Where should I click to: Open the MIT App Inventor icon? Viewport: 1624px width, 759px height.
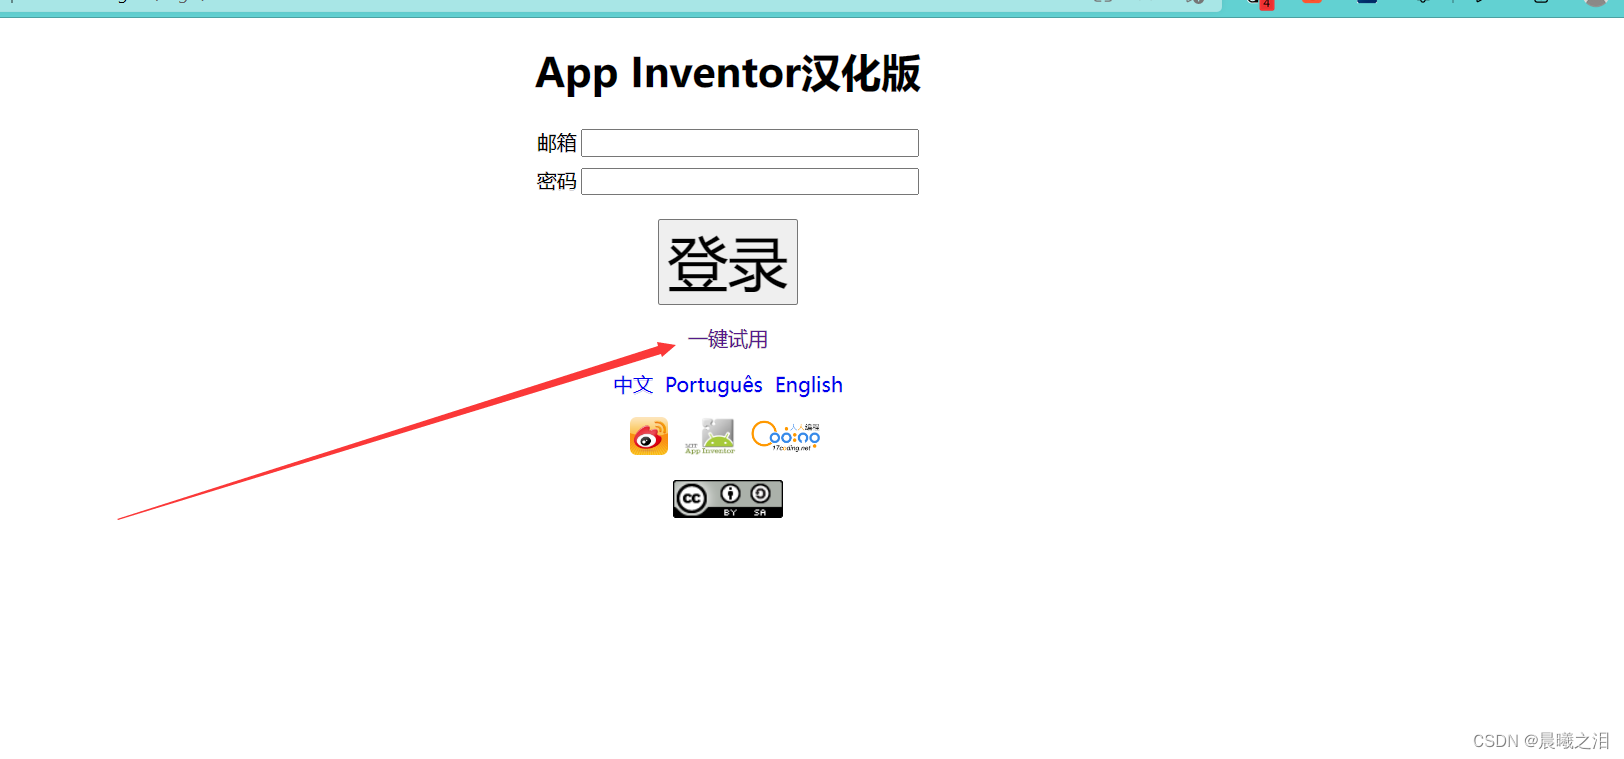click(x=710, y=436)
